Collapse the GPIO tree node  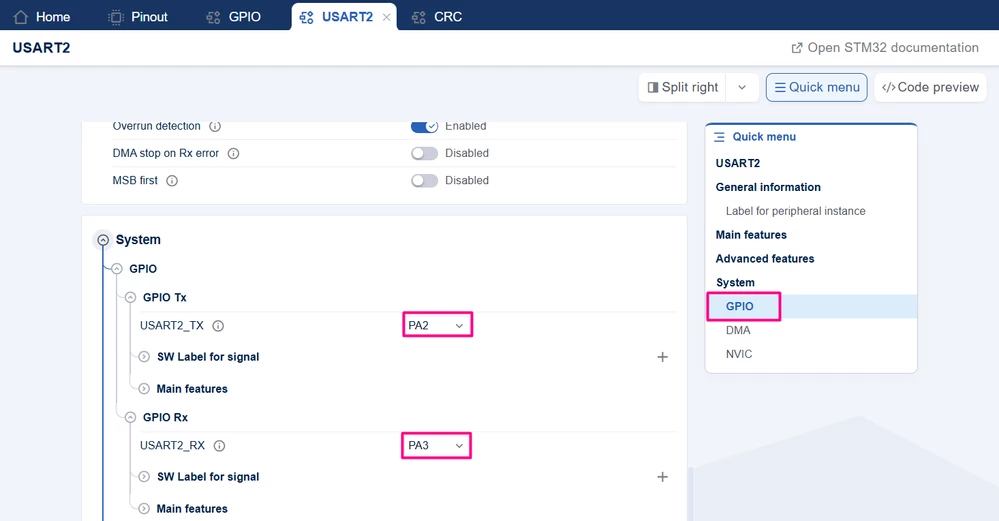coord(117,269)
